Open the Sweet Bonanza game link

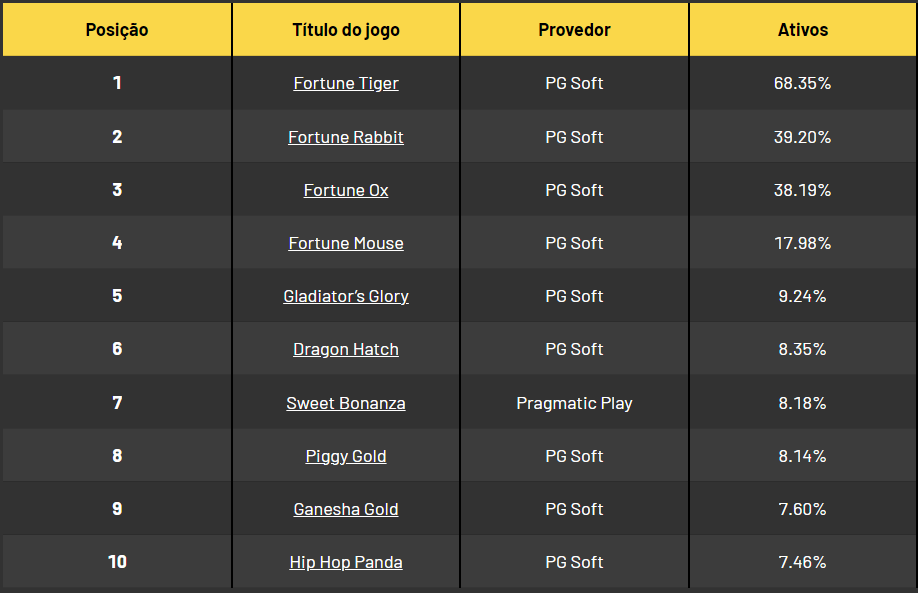tap(346, 402)
